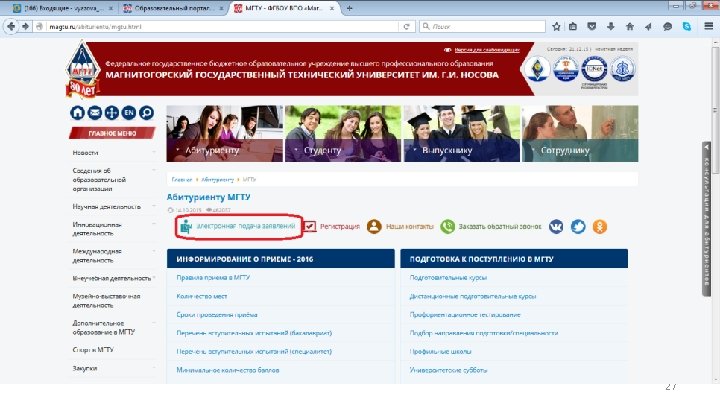The height and width of the screenshot is (405, 720).
Task: Open the Сотруднику banner section
Action: 580,134
